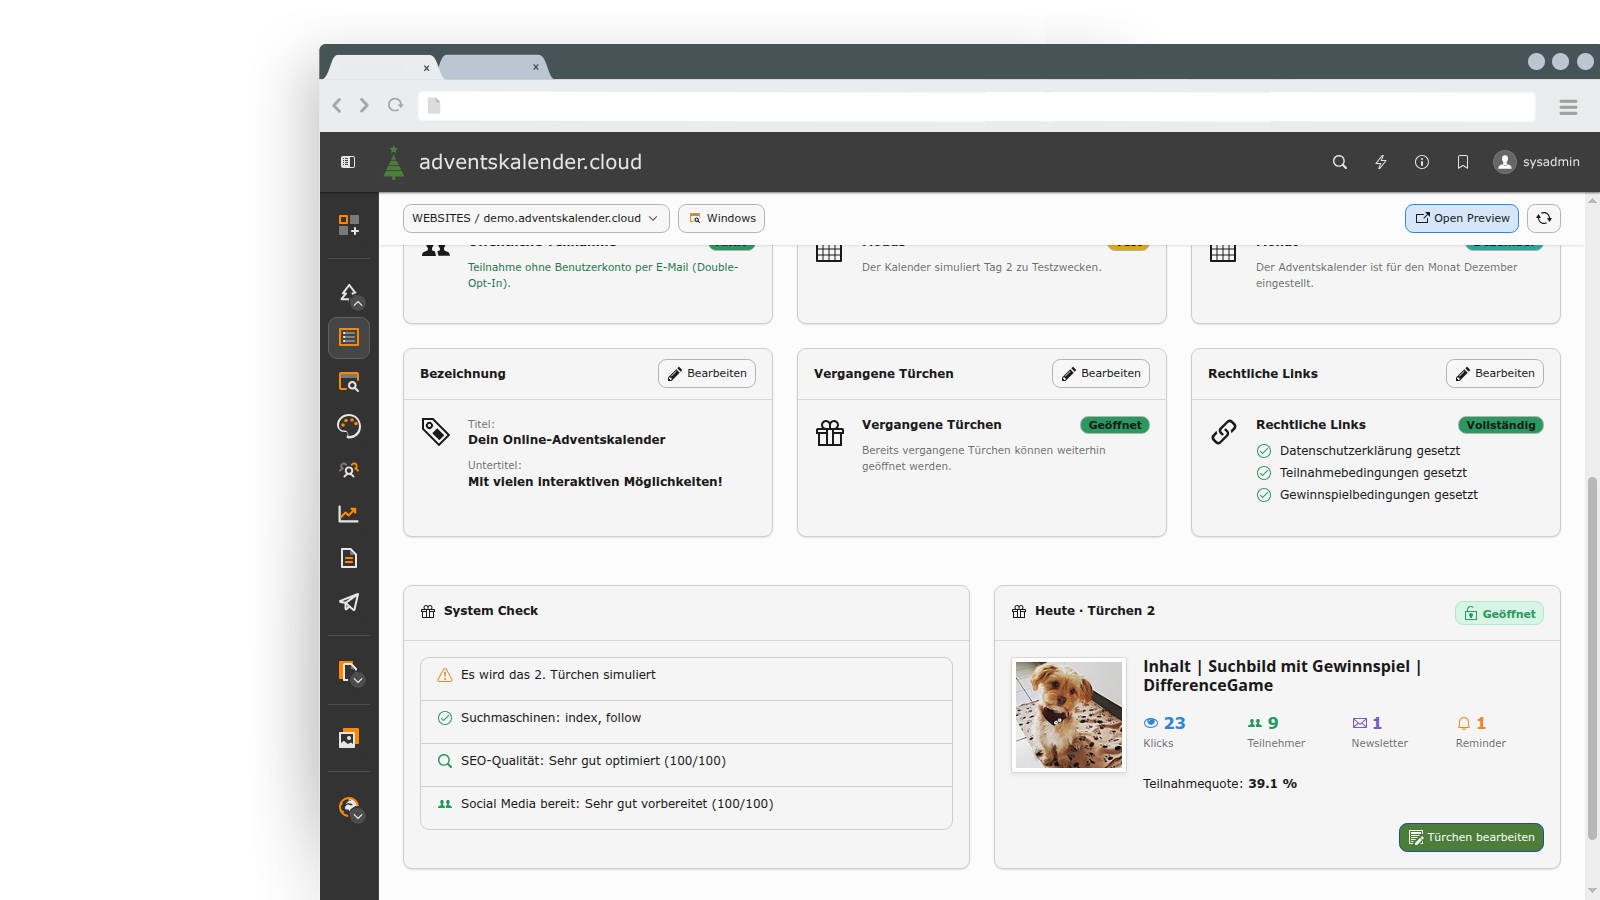Click the Open Preview button

pos(1462,218)
